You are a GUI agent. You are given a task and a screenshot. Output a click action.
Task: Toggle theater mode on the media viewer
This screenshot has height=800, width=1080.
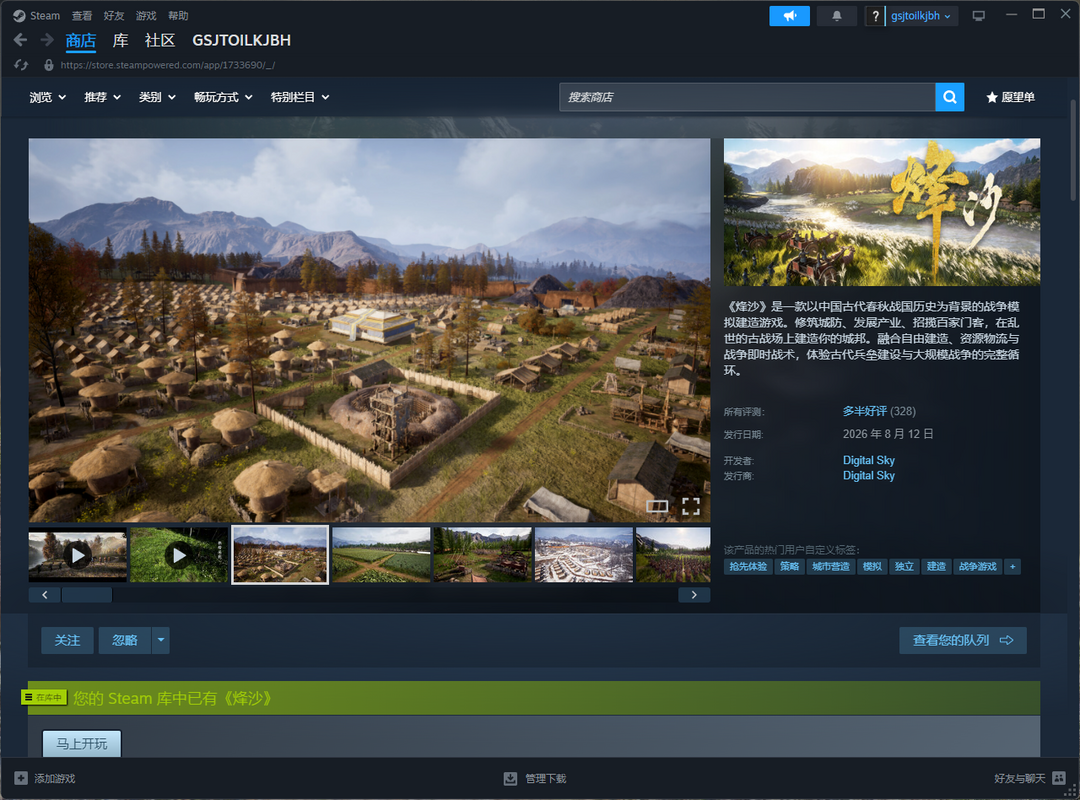click(656, 506)
